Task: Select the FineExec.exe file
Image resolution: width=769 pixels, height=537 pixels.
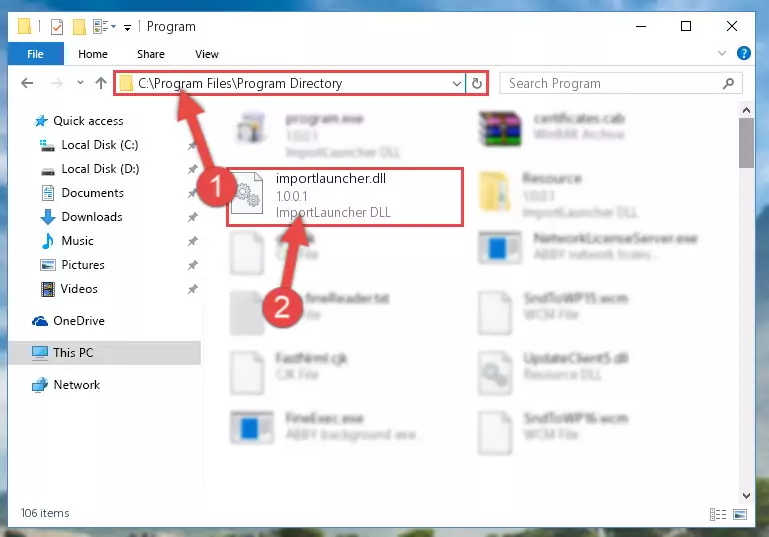Action: tap(324, 427)
